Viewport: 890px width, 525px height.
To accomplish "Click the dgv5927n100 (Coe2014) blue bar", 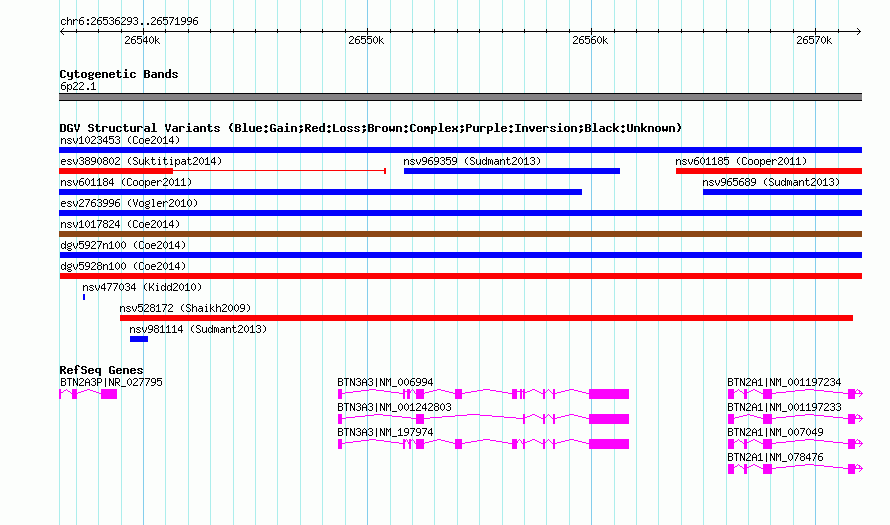I will [x=460, y=255].
